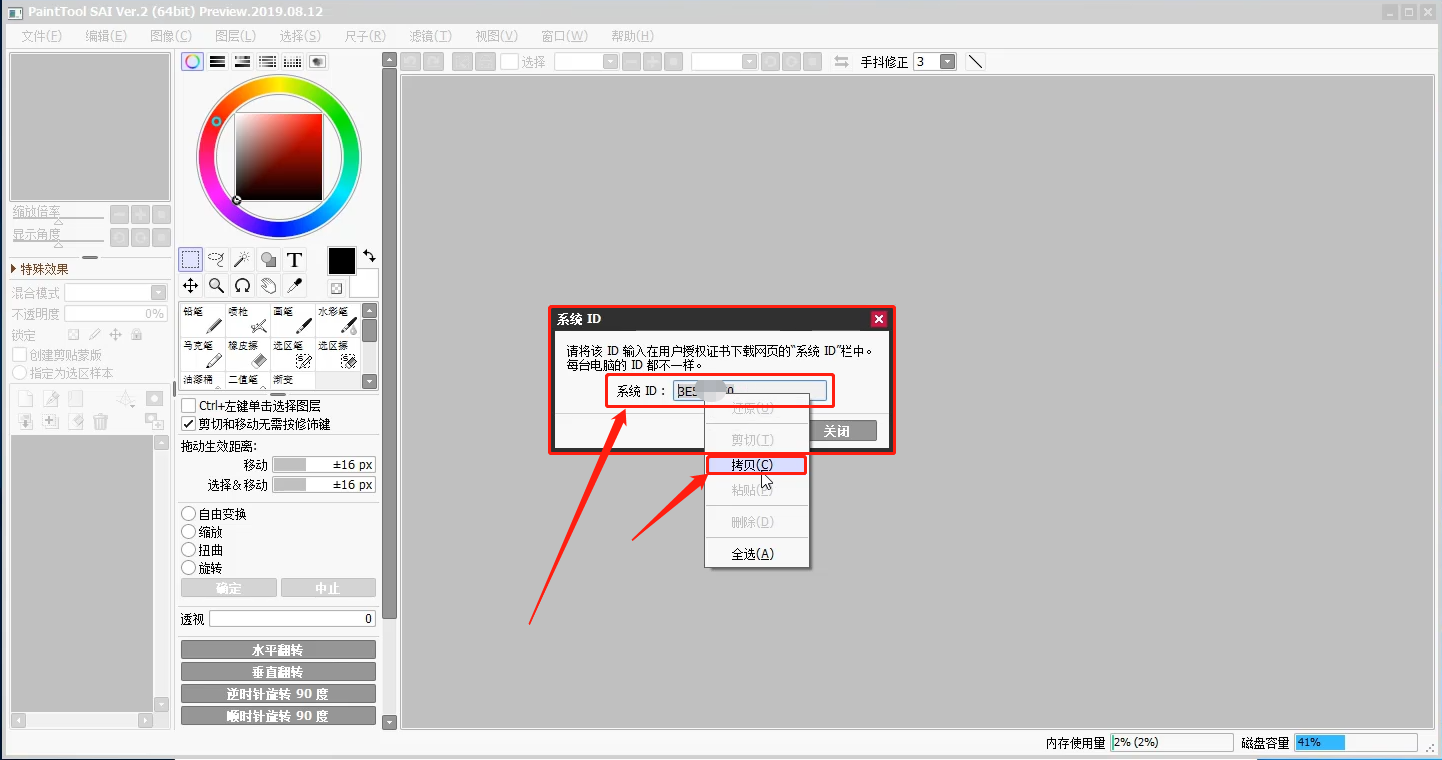
Task: Toggle the transparent color icon
Action: coord(336,288)
